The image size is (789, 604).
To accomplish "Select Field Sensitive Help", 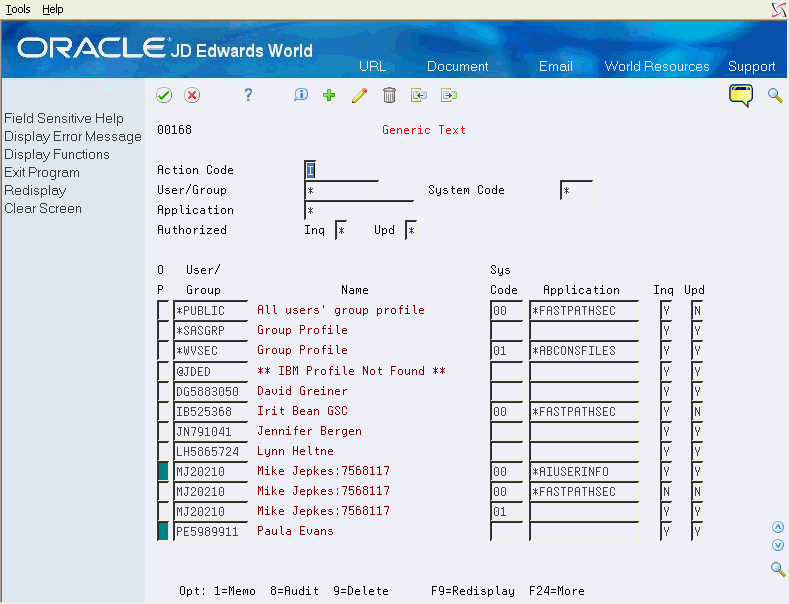I will tap(64, 118).
